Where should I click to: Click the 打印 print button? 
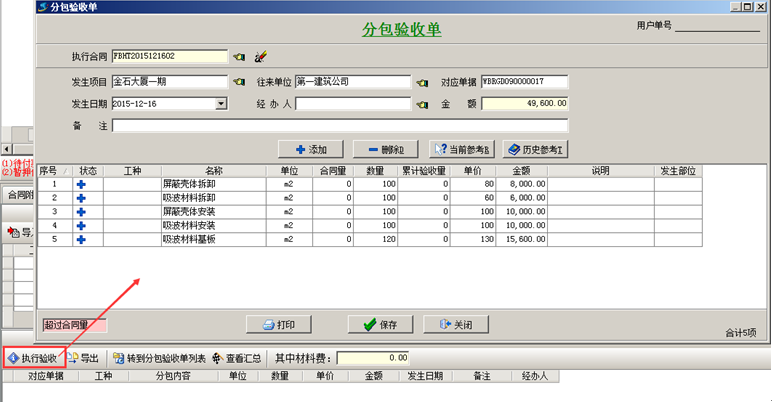(279, 325)
